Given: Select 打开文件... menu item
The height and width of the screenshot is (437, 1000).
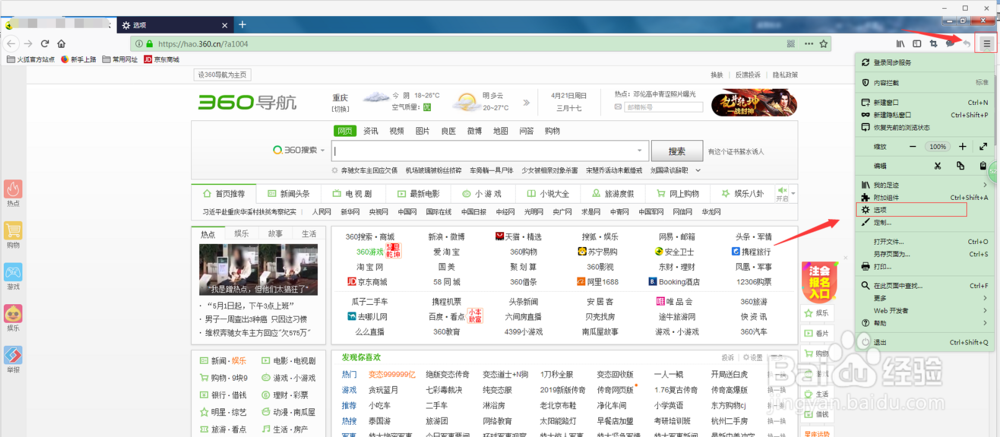Looking at the screenshot, I should coord(925,242).
